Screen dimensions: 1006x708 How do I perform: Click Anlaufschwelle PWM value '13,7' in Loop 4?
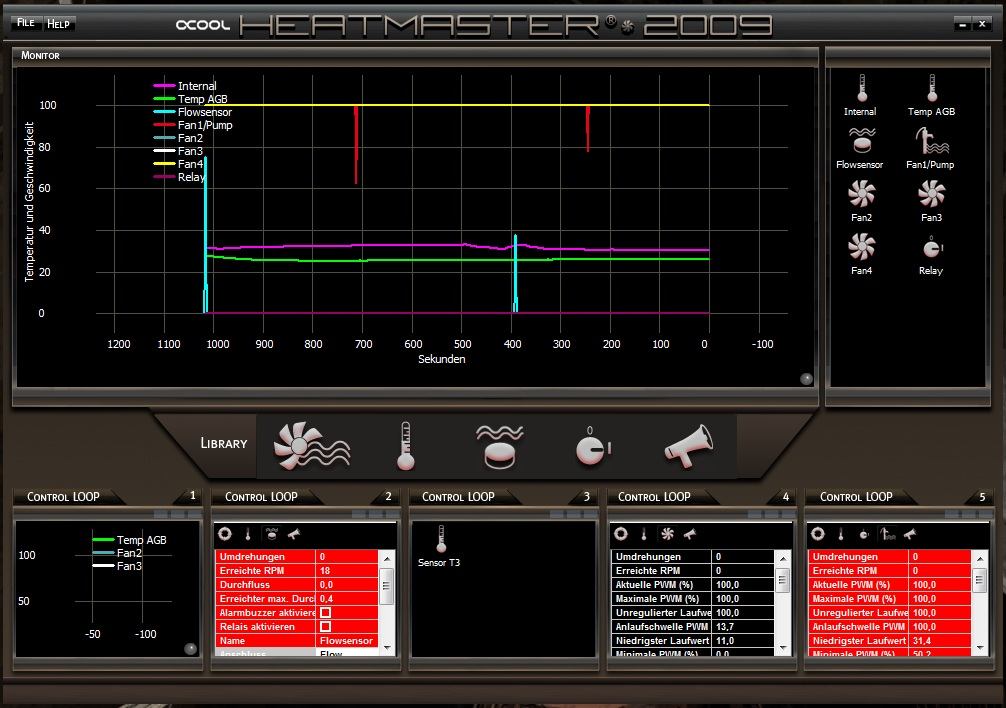743,627
